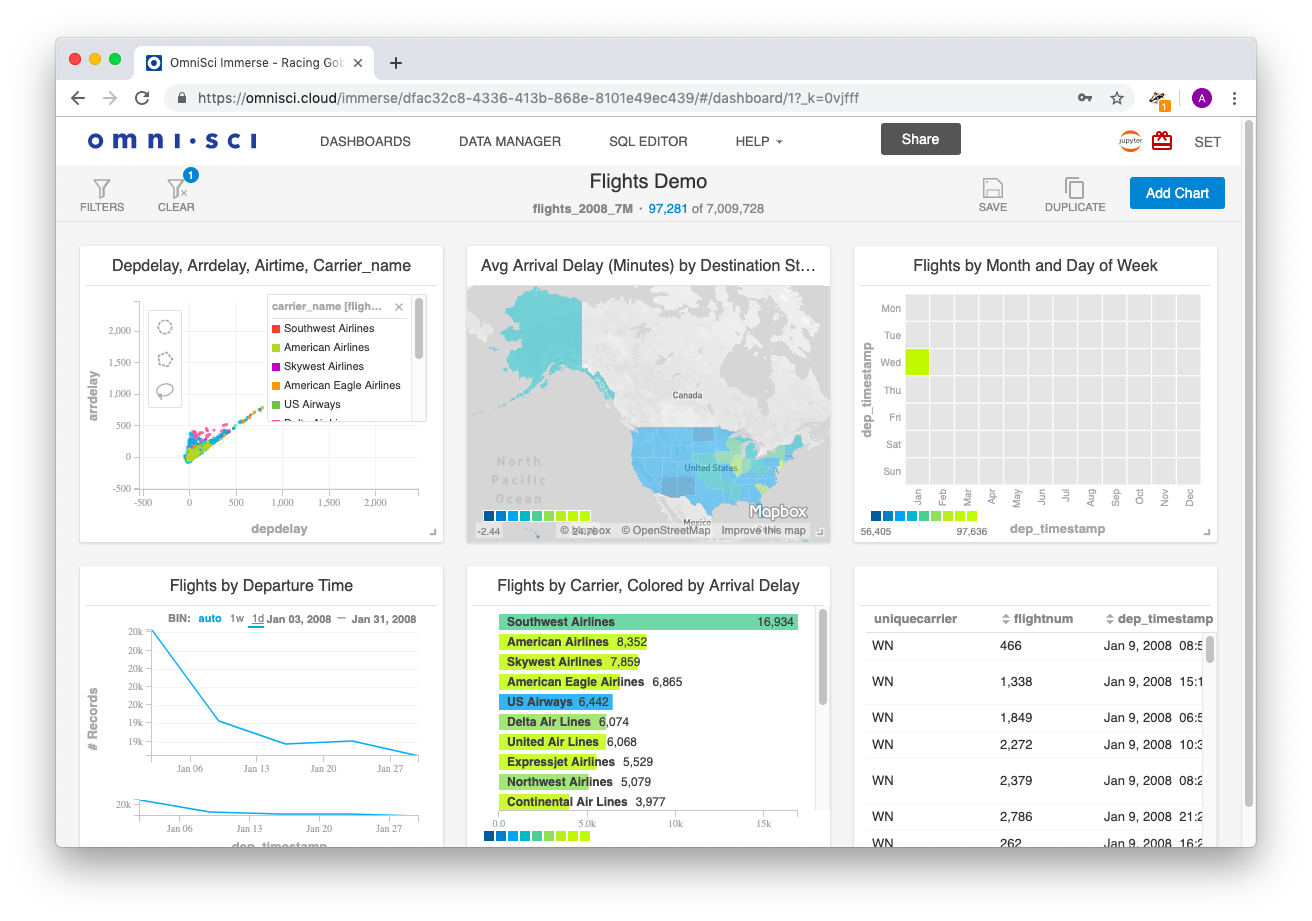
Task: Click the uniquecarrier column header
Action: click(x=915, y=619)
